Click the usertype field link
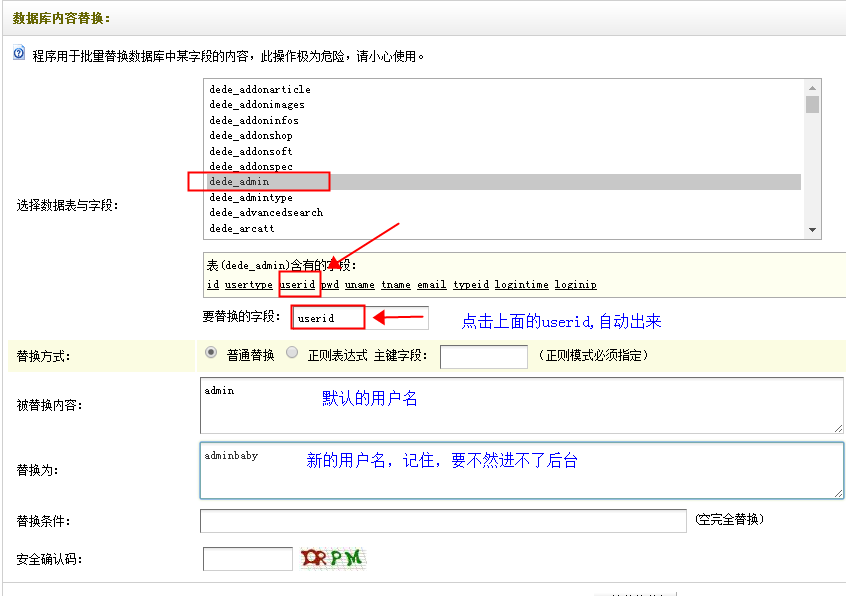 coord(248,284)
